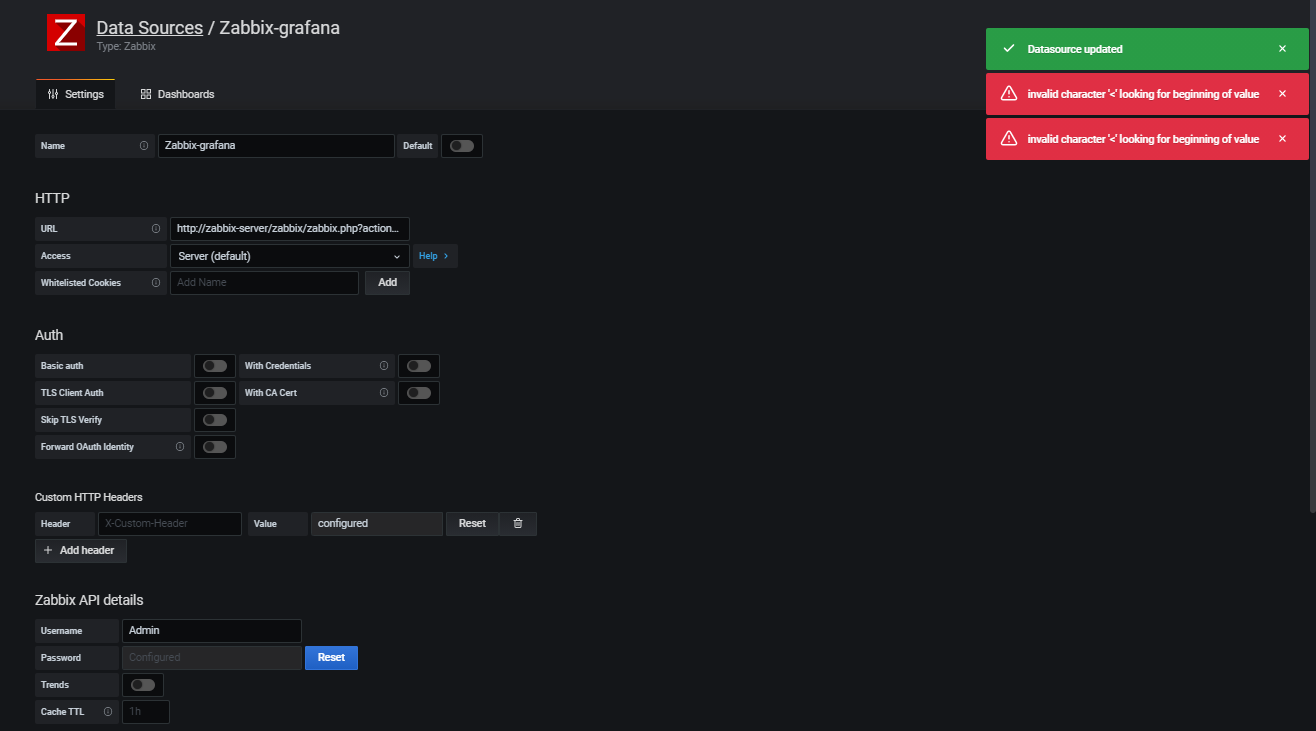Click the Add cookie button
Viewport: 1316px width, 731px height.
pos(388,283)
